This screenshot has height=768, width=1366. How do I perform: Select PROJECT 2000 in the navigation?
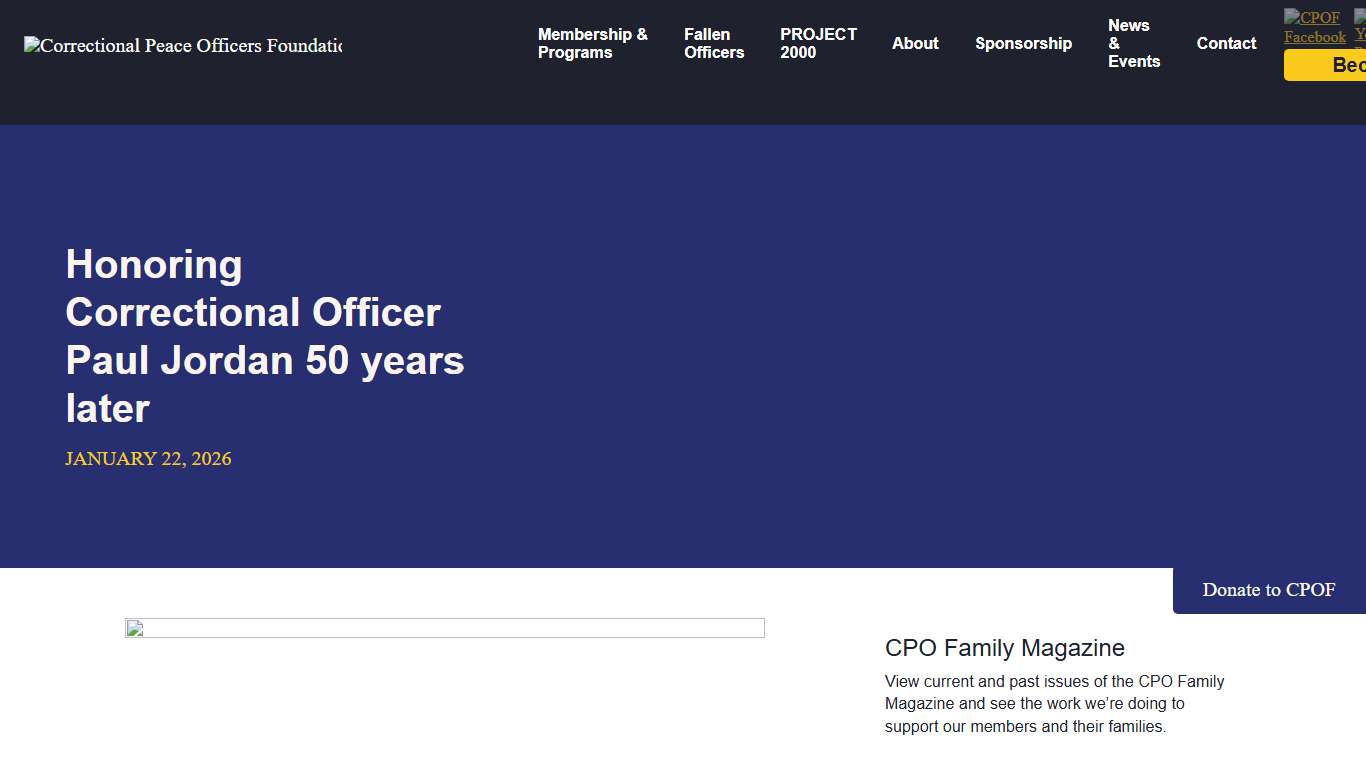click(x=818, y=43)
